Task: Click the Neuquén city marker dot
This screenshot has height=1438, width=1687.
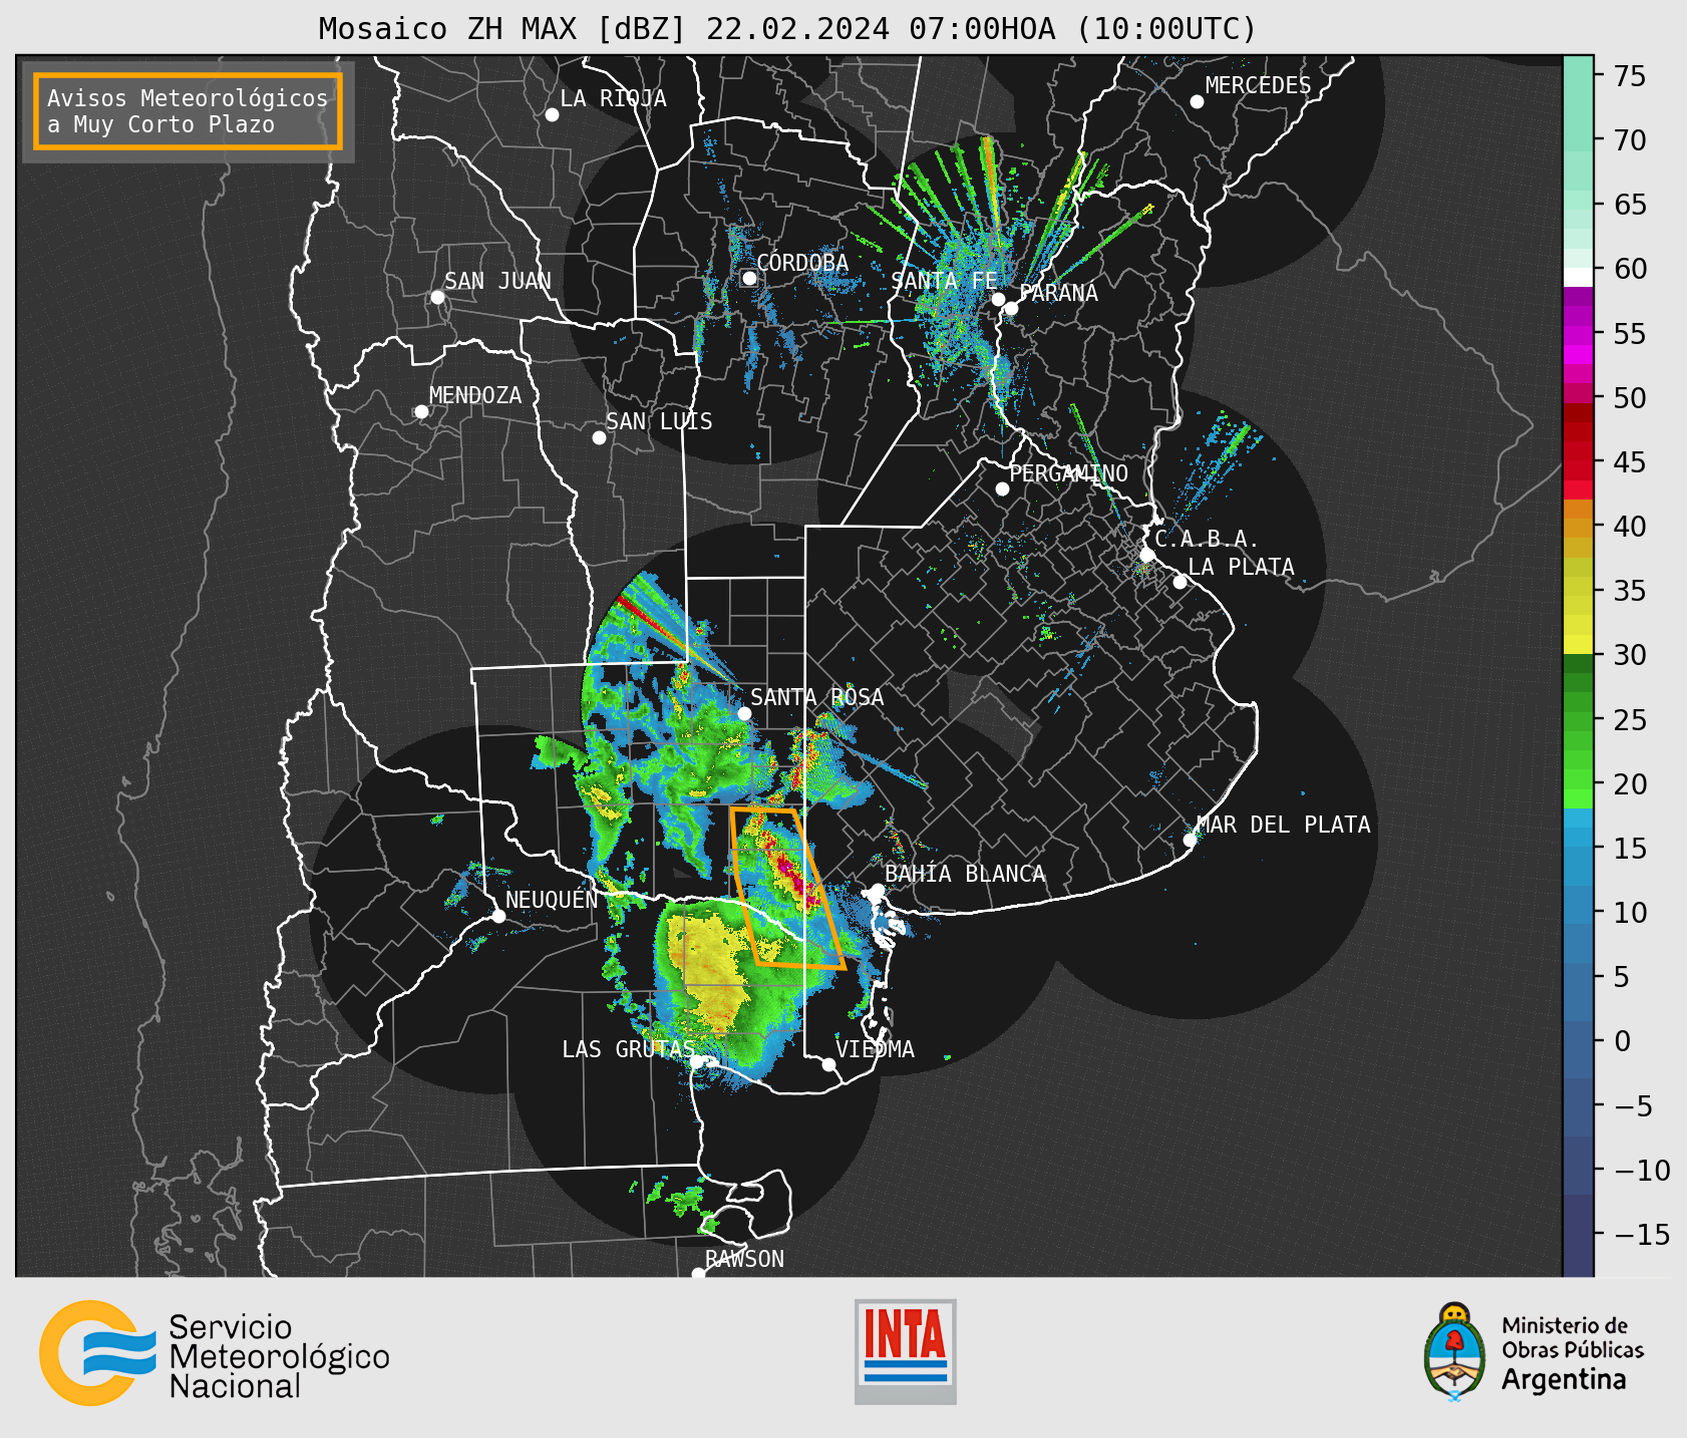Action: pos(498,916)
